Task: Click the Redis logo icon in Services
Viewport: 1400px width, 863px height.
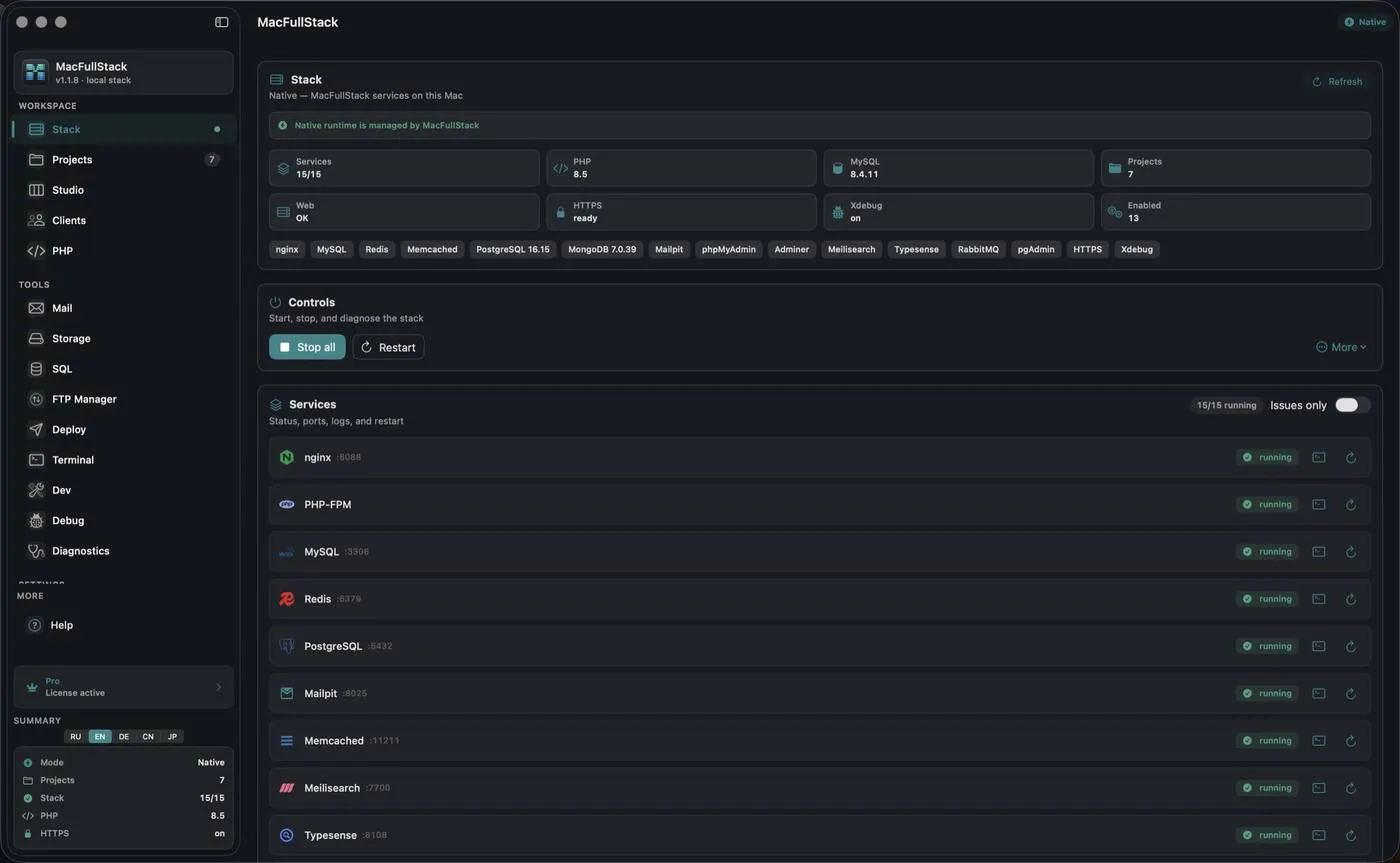Action: 286,599
